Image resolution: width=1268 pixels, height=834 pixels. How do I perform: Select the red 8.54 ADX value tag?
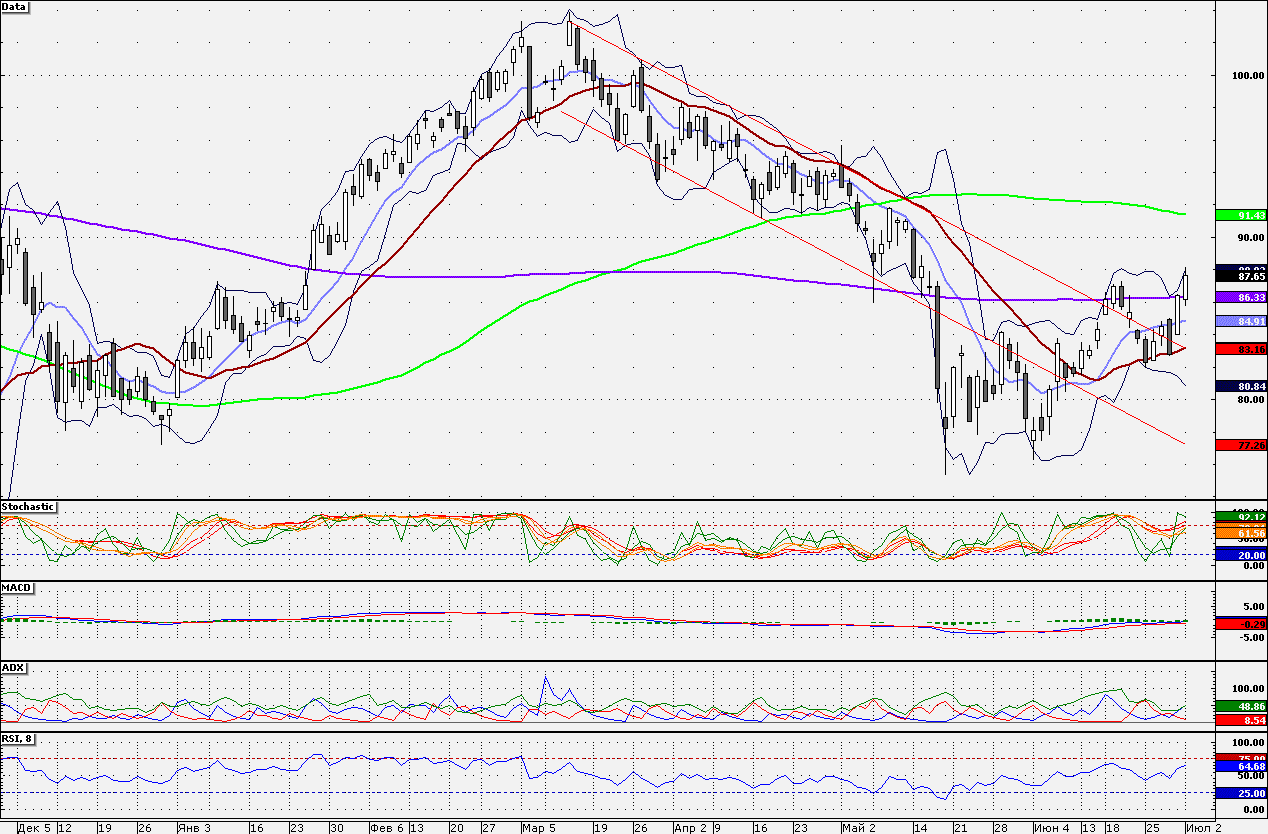pyautogui.click(x=1240, y=719)
